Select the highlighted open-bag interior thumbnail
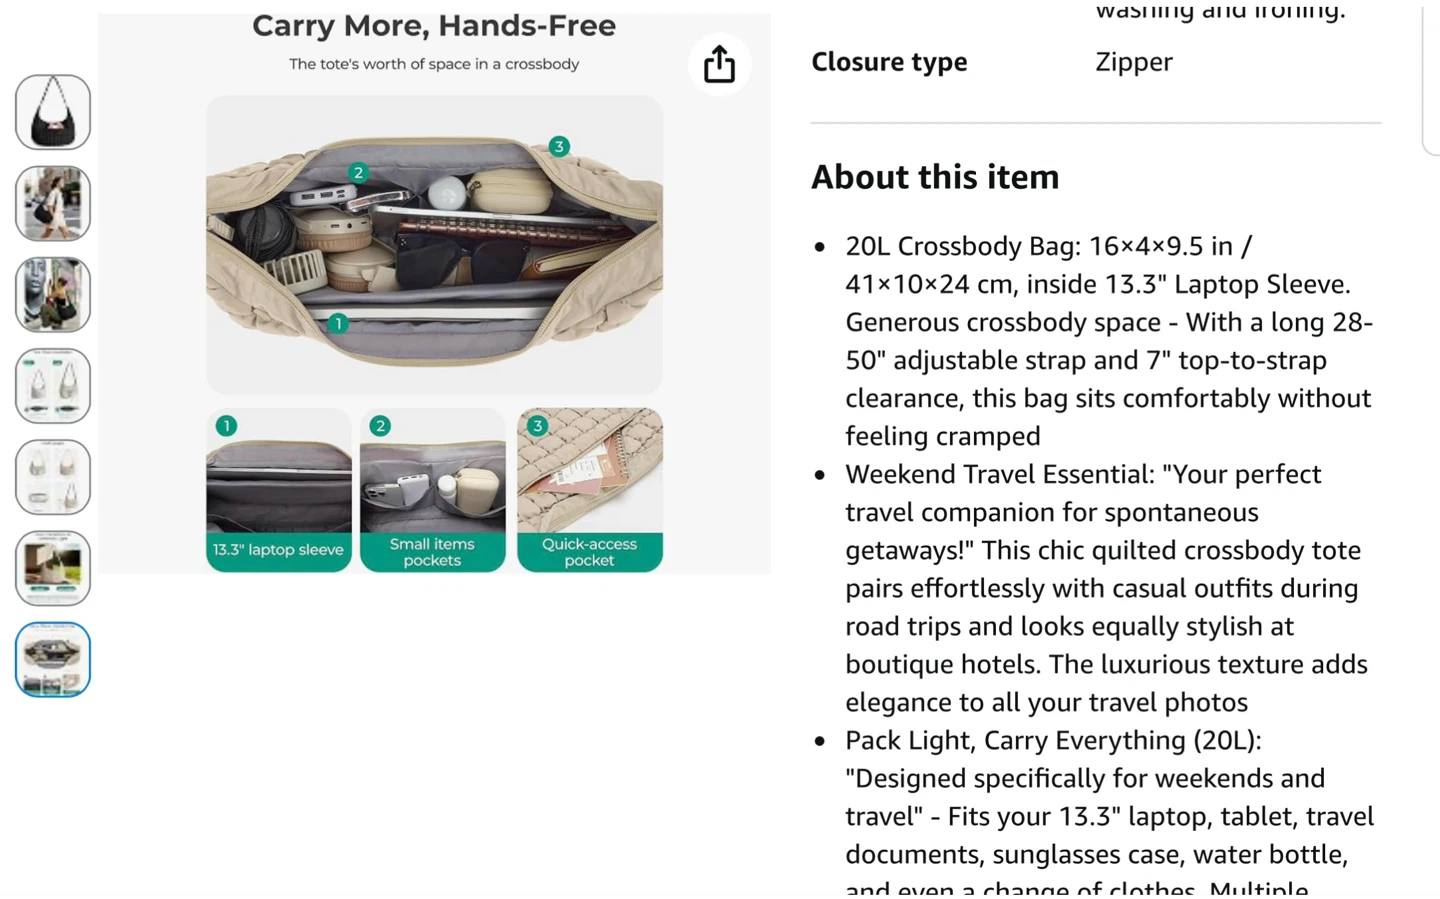This screenshot has height=899, width=1440. point(53,659)
